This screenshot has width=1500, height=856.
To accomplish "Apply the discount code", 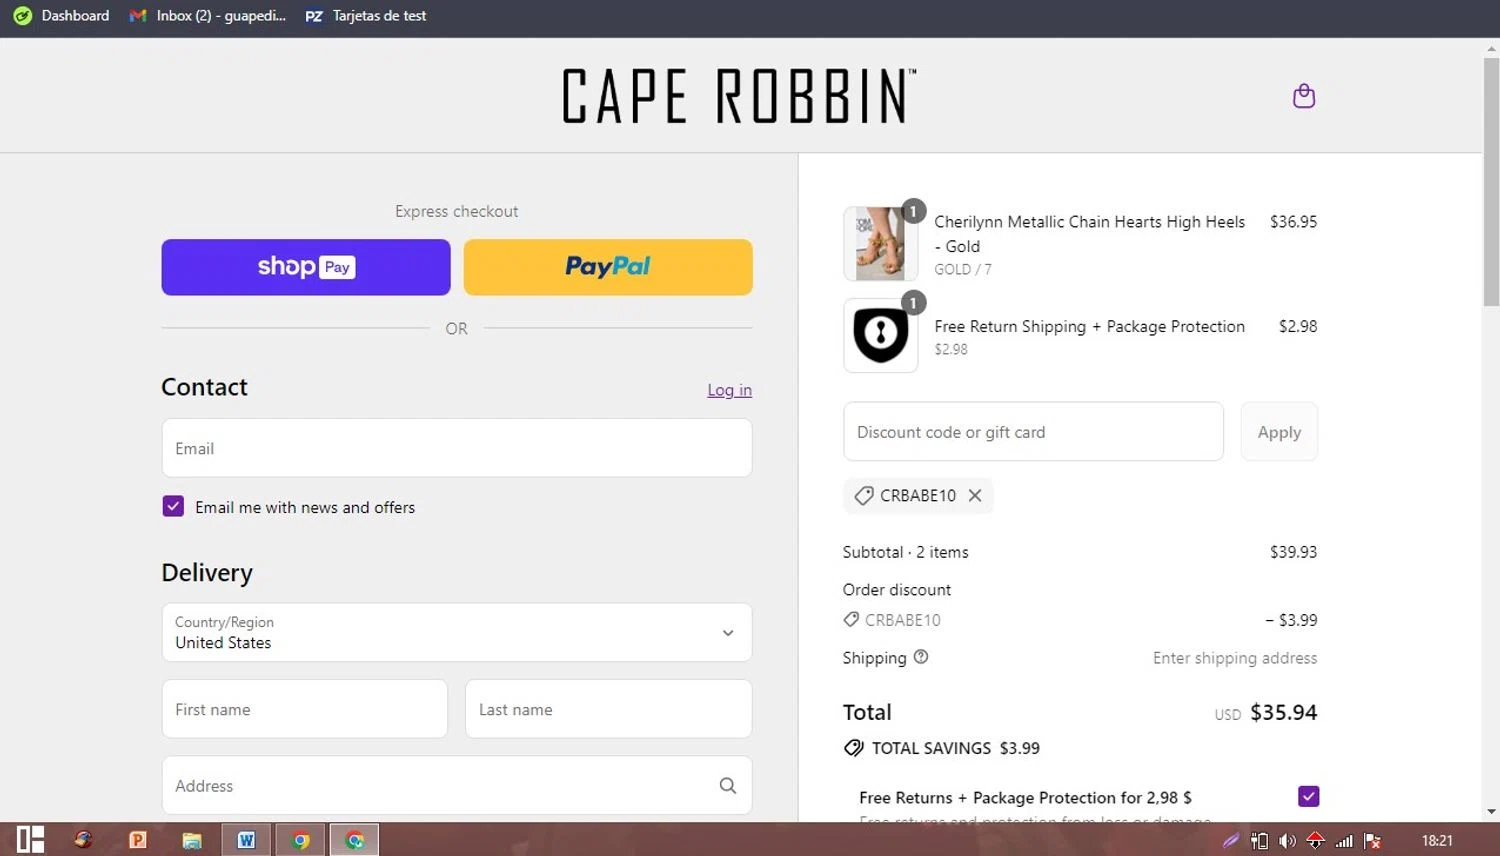I will [1279, 432].
